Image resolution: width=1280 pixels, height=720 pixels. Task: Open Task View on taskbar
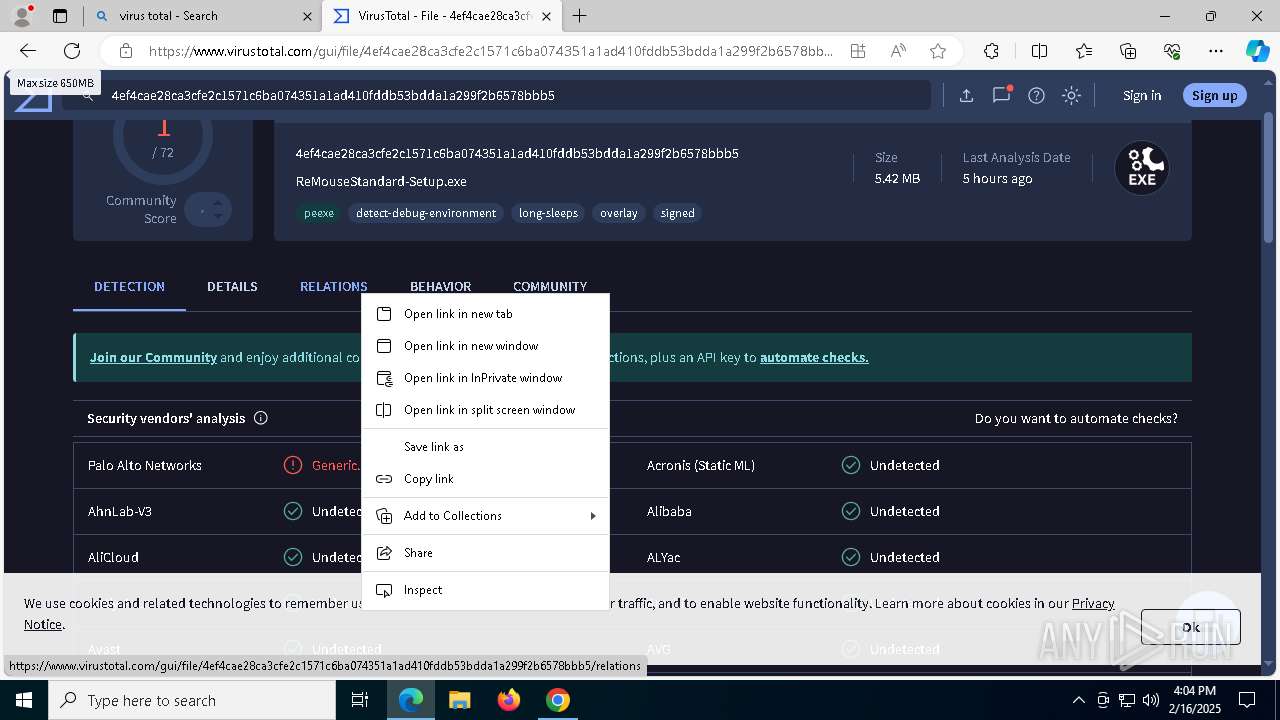coord(360,700)
